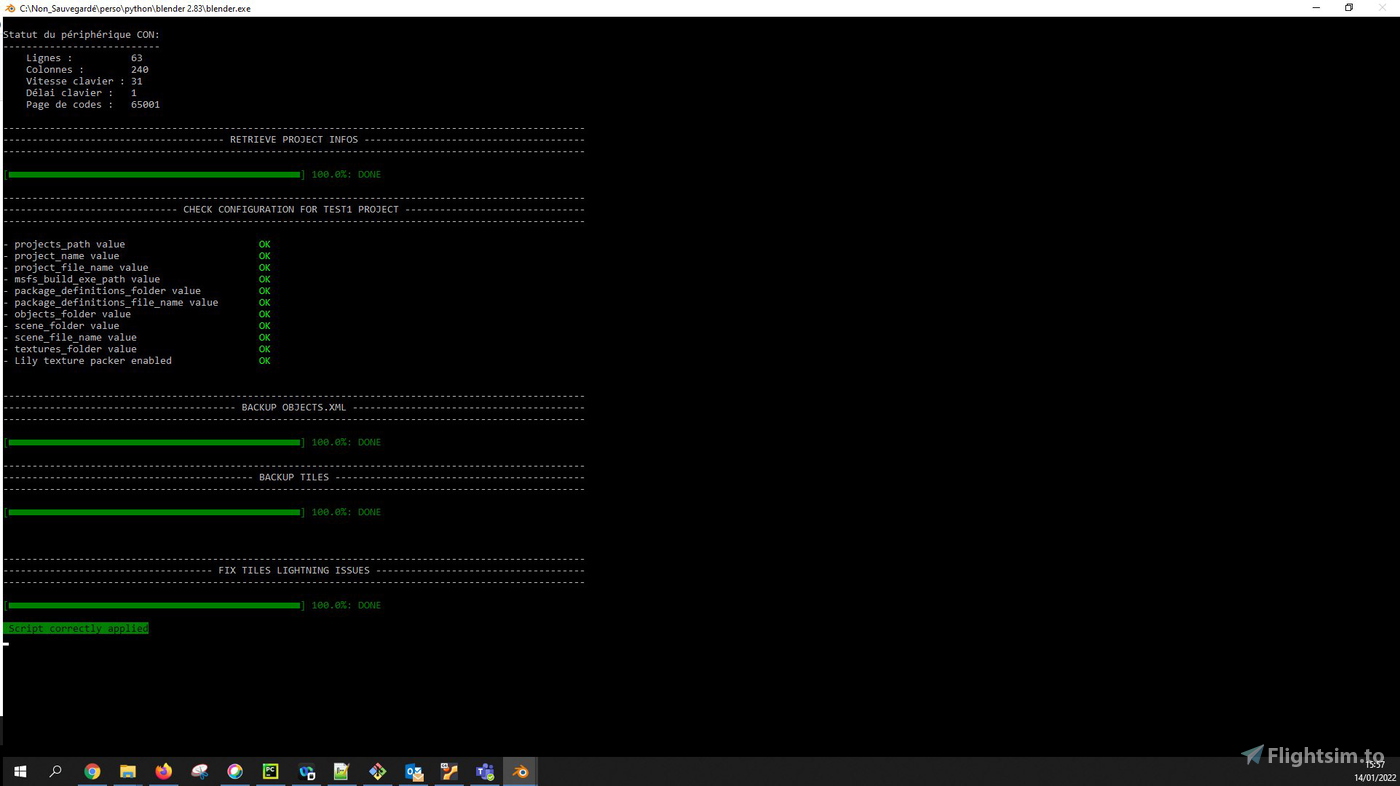Click the active Blender taskbar icon
Viewport: 1400px width, 786px height.
pos(520,771)
